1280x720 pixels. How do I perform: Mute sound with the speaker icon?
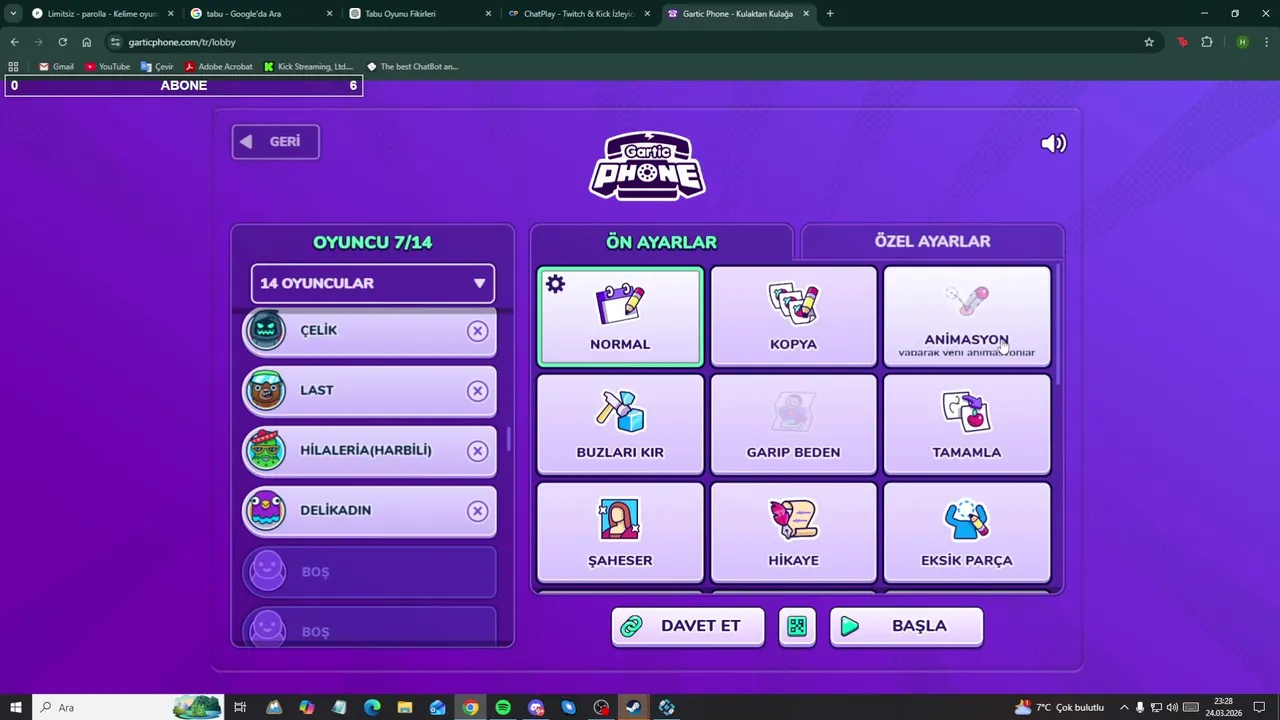1053,143
